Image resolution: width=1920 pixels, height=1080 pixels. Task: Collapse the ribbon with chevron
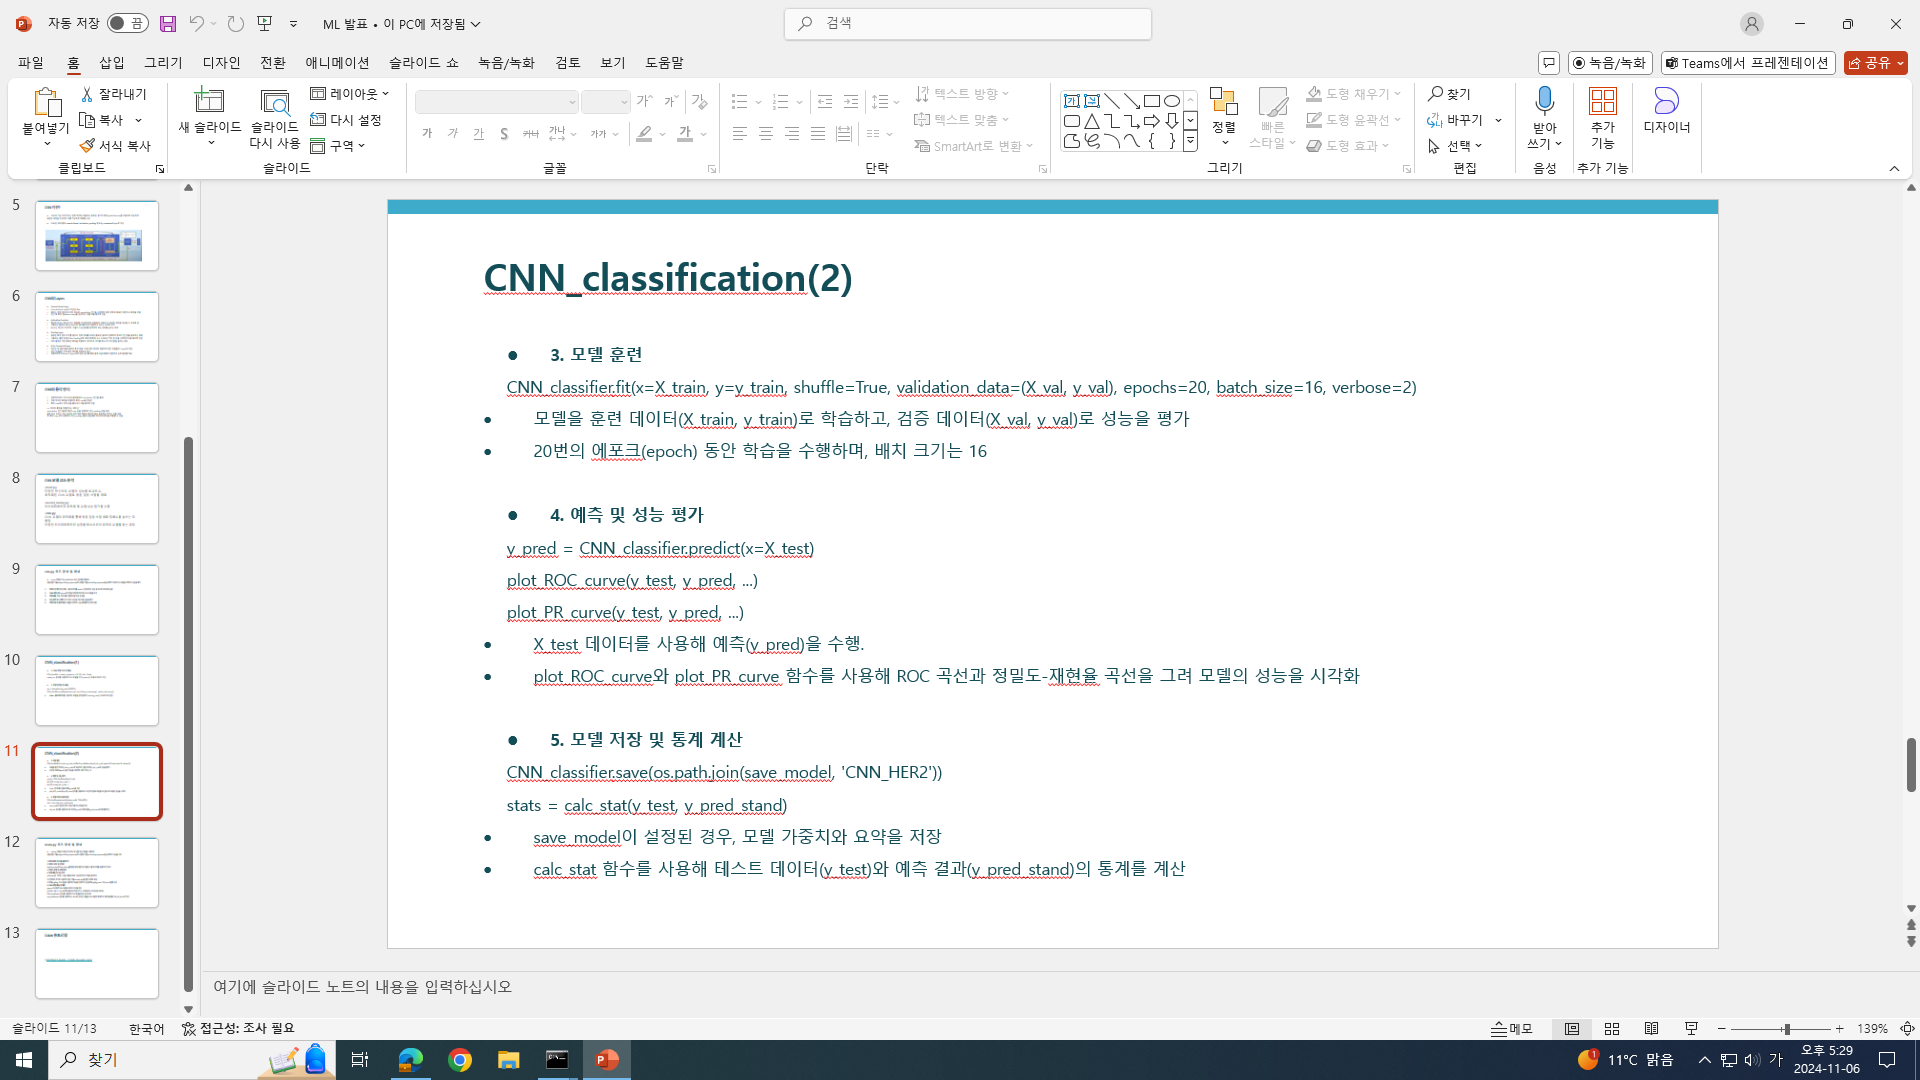[x=1894, y=168]
